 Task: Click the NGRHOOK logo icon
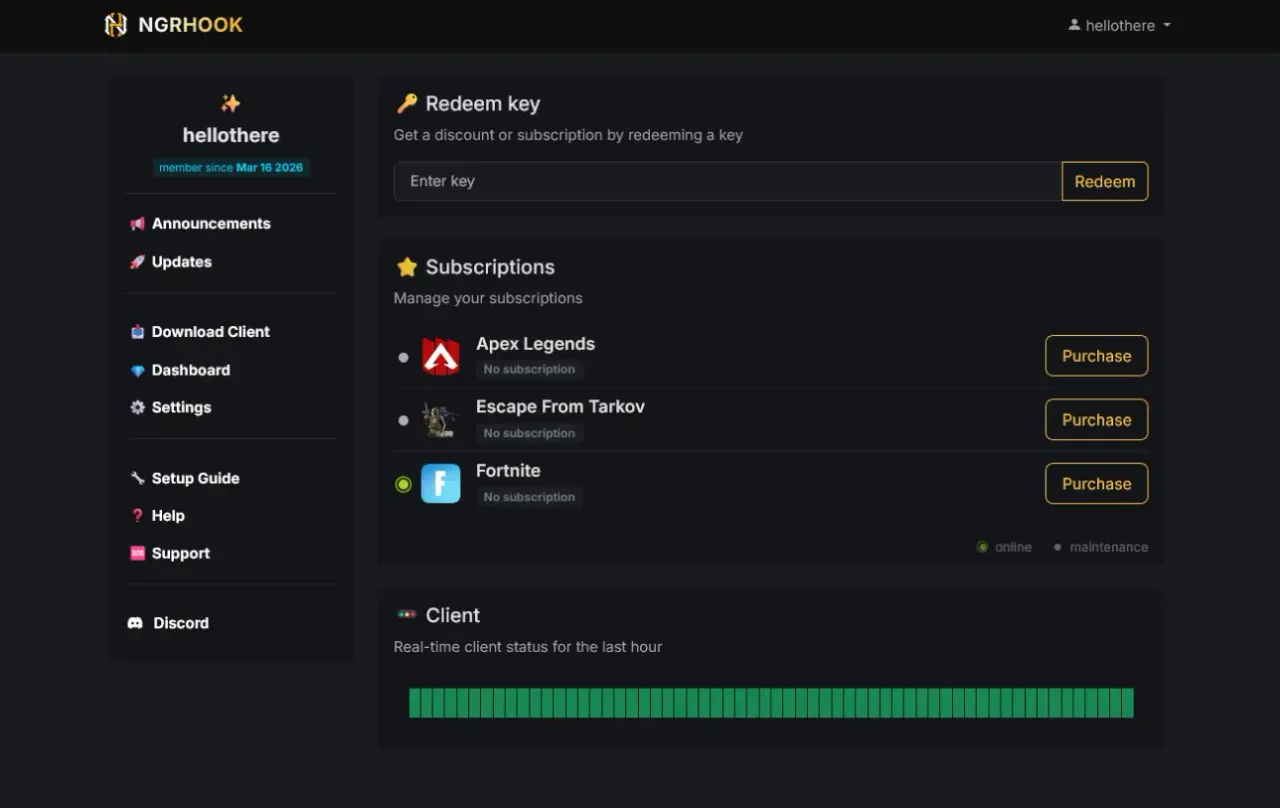pos(116,25)
